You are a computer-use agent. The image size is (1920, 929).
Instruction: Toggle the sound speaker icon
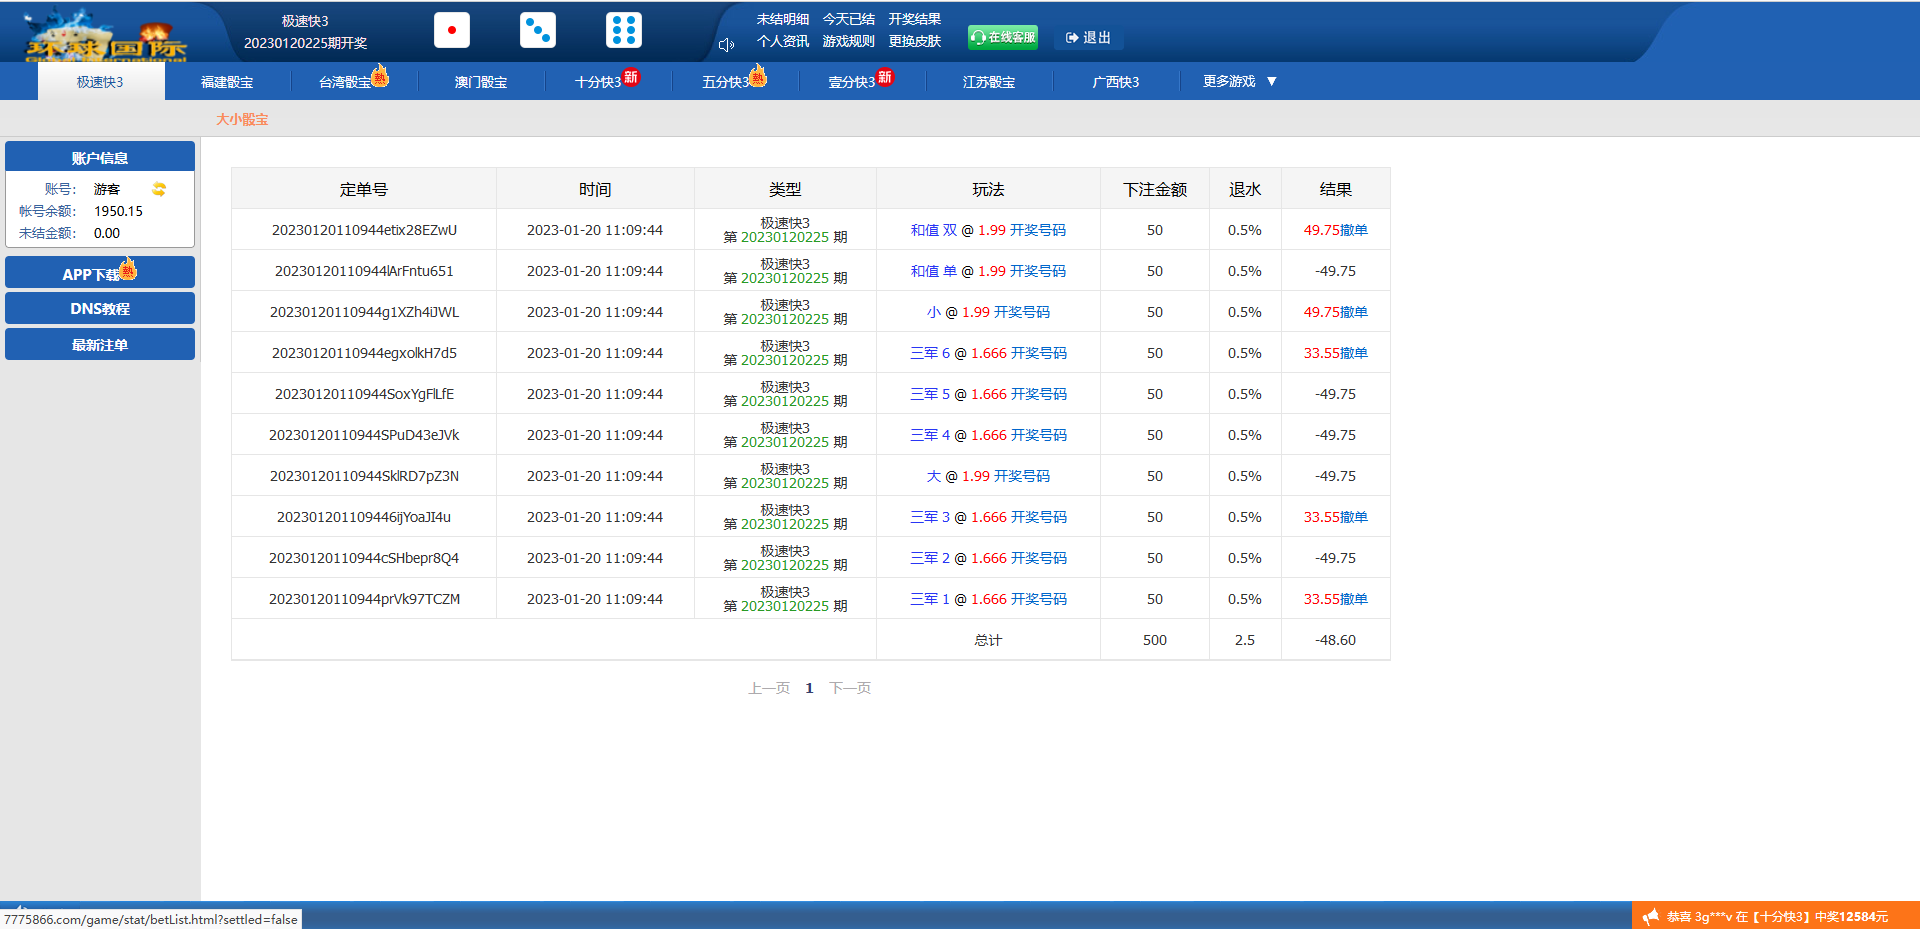[x=727, y=44]
